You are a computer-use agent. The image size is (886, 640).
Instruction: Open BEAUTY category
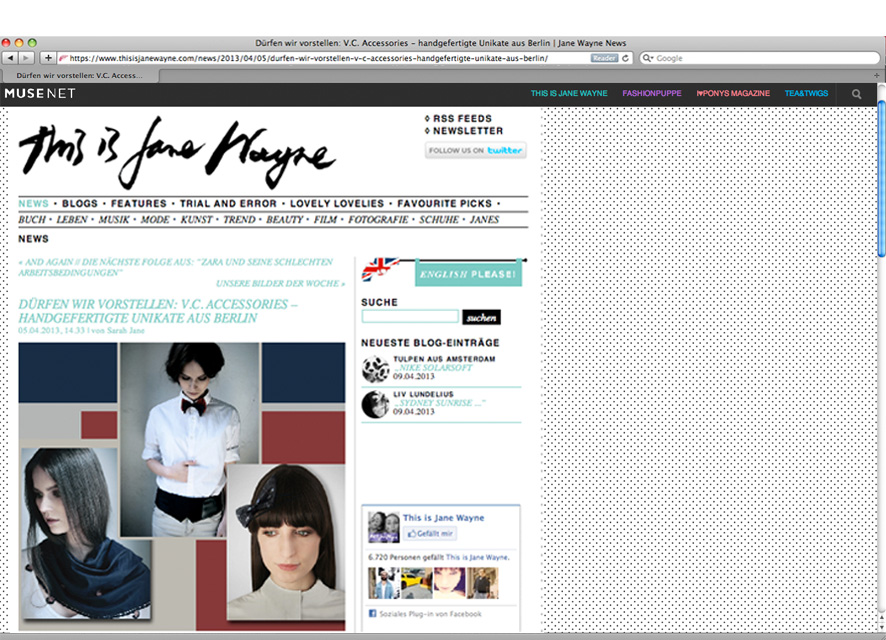tap(284, 220)
